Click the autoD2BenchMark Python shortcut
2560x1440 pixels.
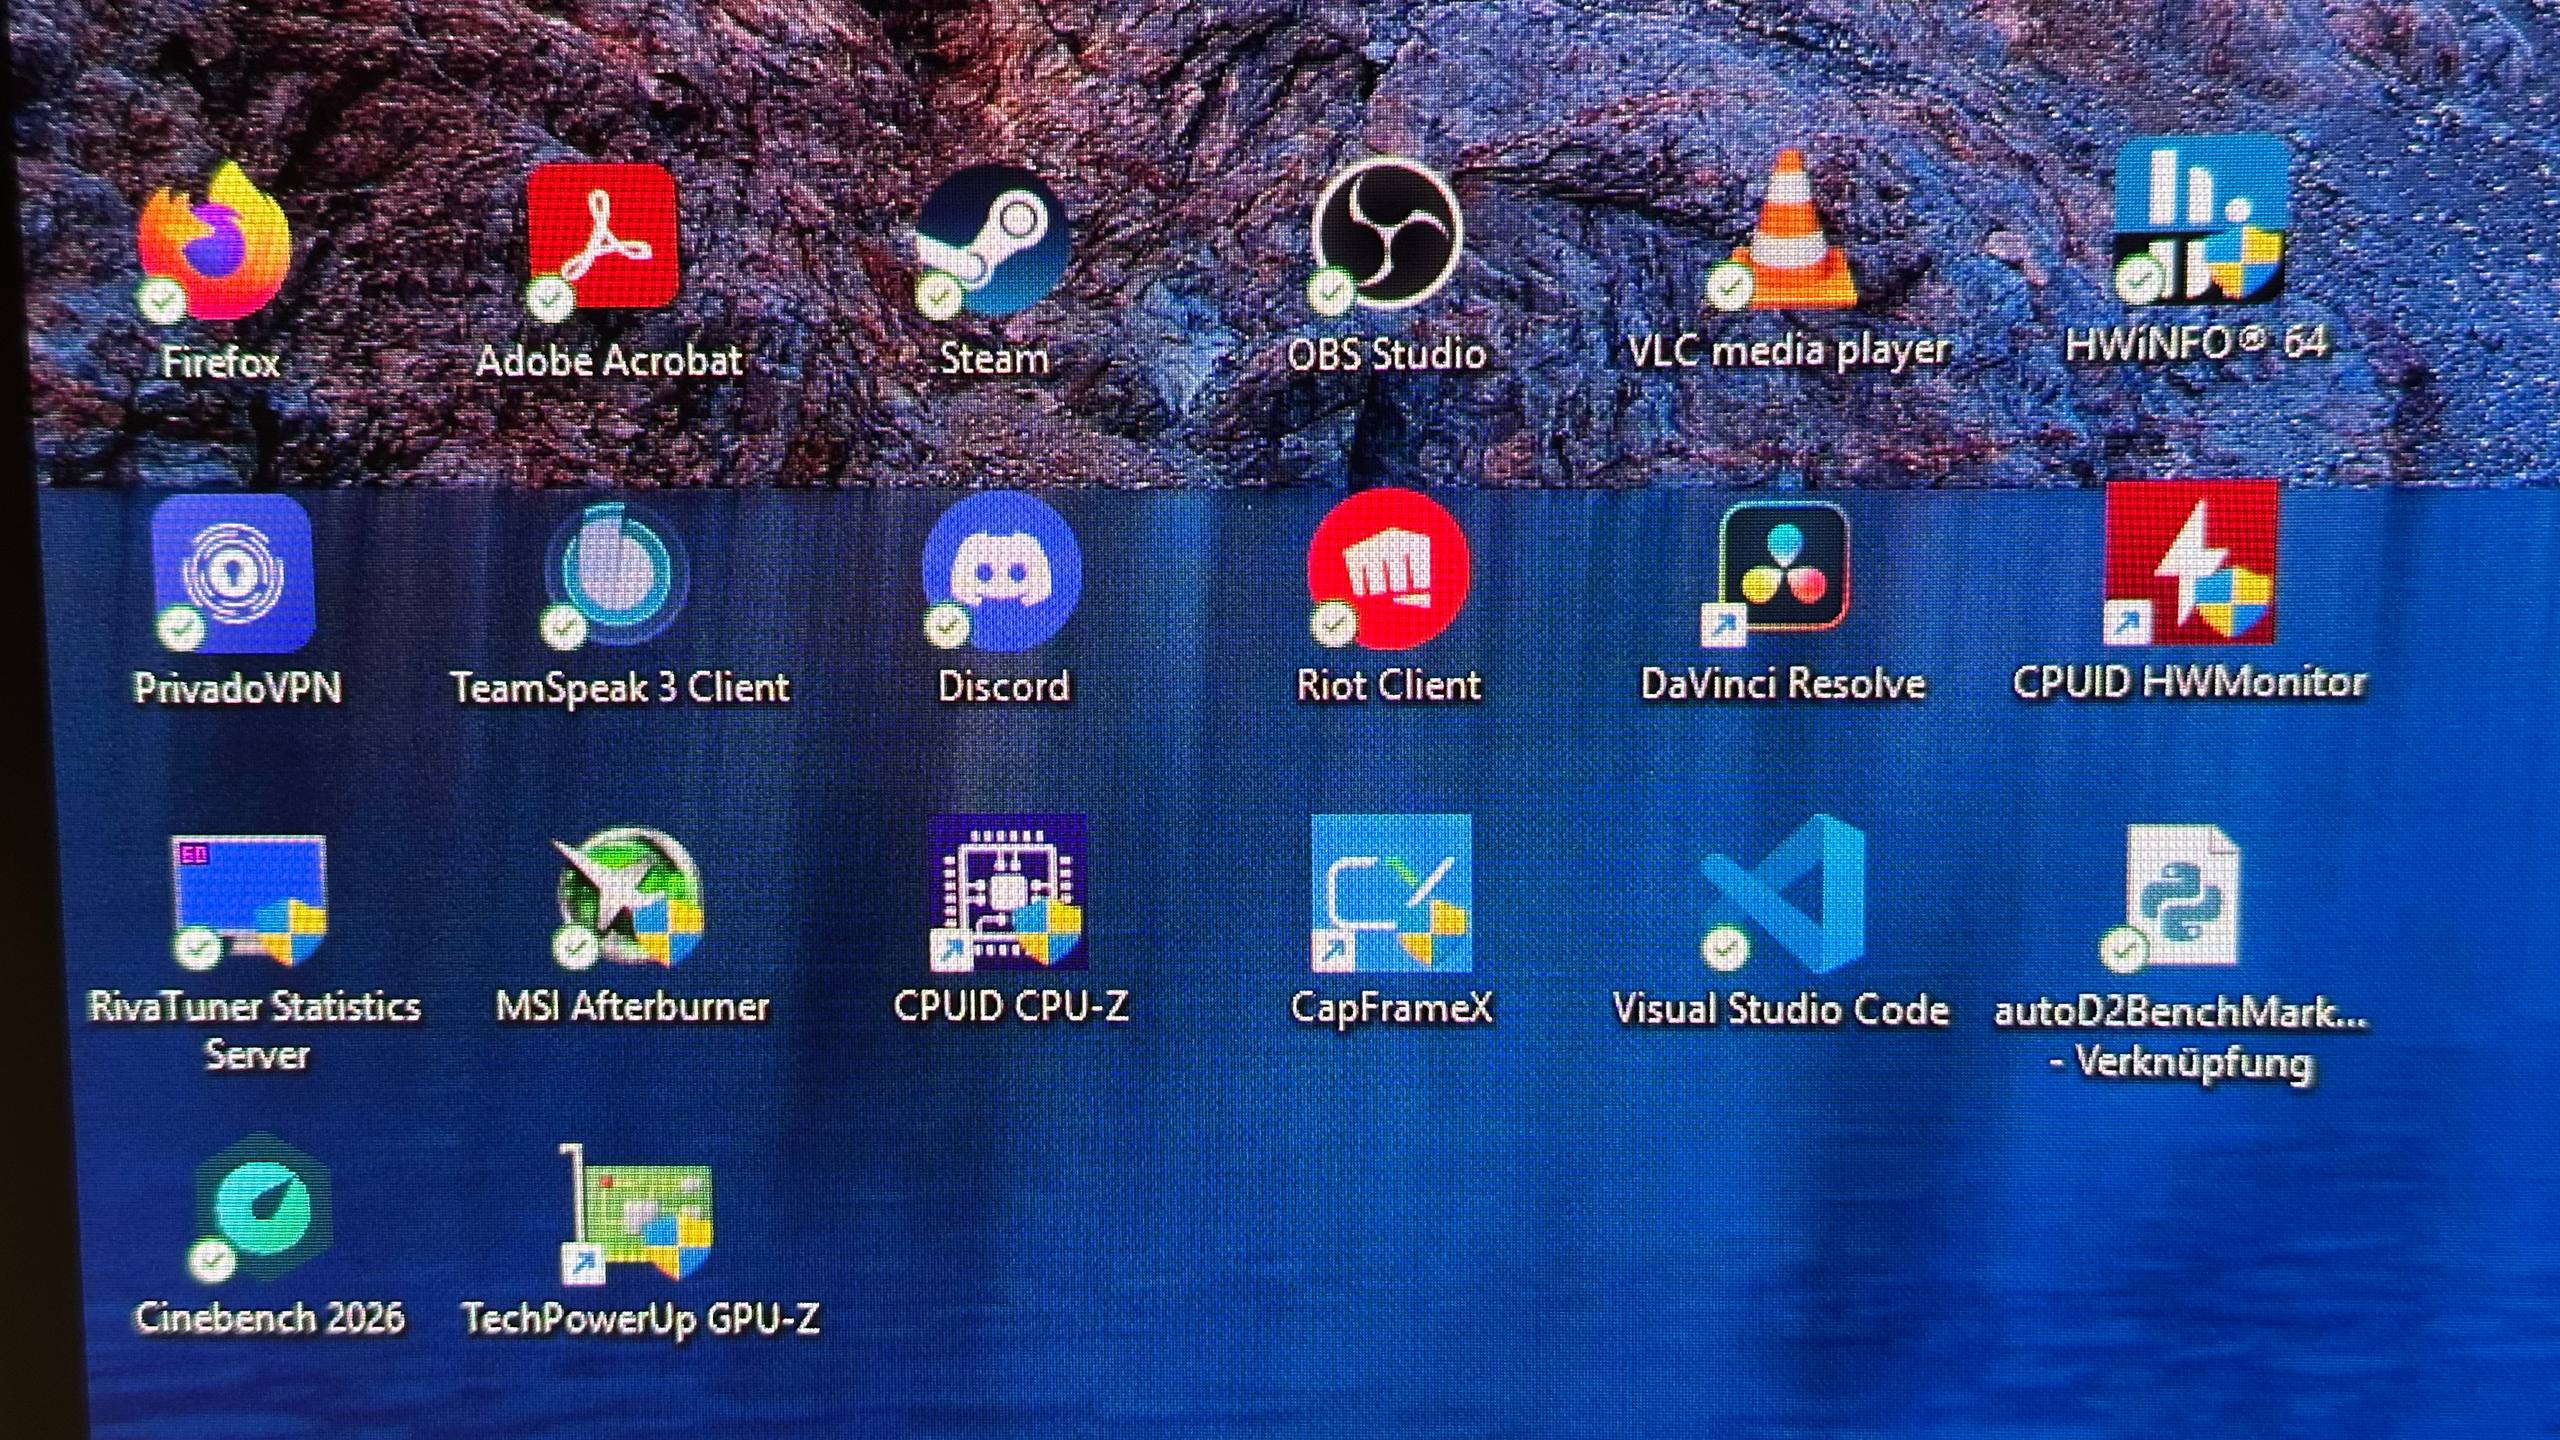[x=2180, y=896]
